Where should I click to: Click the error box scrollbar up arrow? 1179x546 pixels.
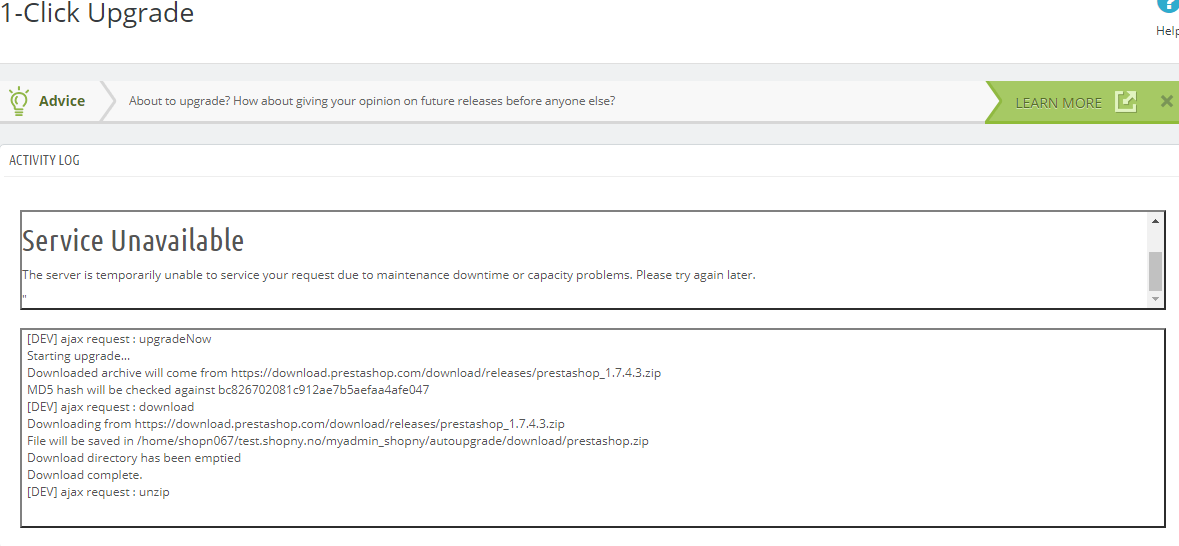[x=1155, y=220]
